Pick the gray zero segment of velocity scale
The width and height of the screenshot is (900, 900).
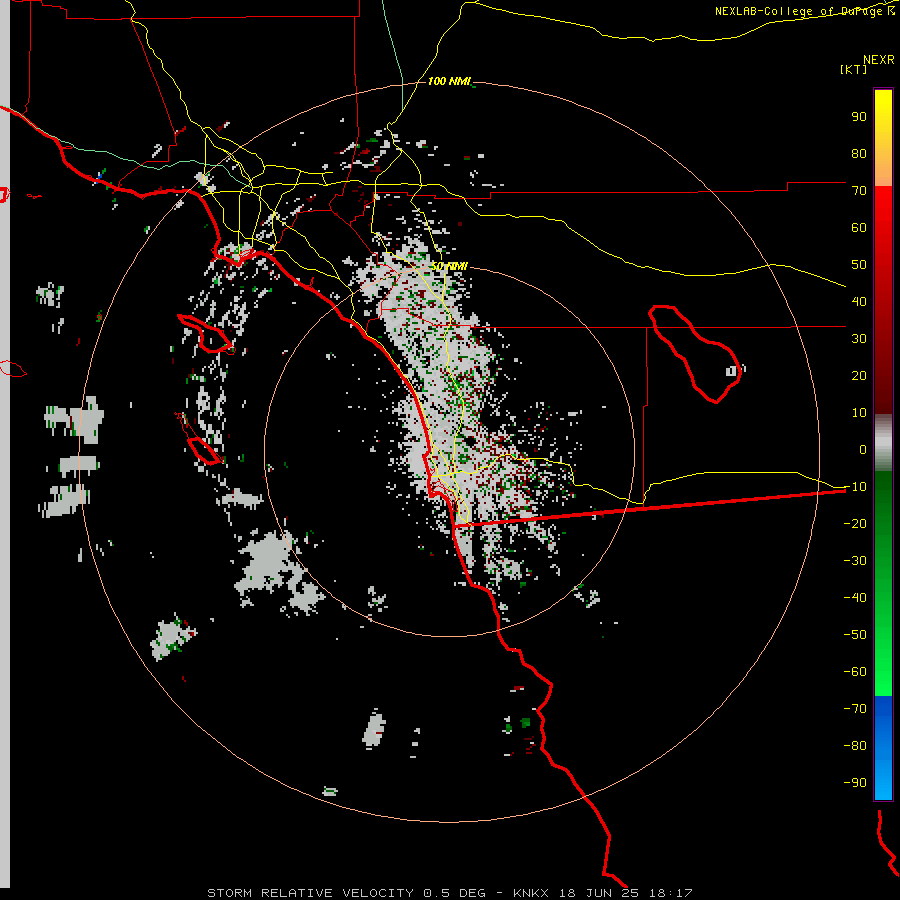[x=883, y=443]
